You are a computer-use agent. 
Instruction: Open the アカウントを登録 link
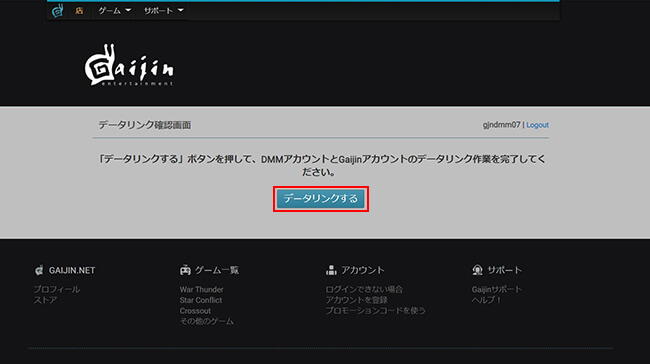click(357, 300)
